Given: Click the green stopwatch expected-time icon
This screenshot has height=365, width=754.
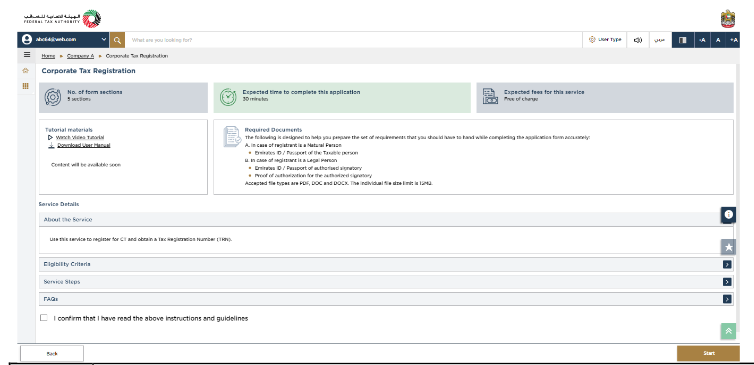Looking at the screenshot, I should [228, 97].
